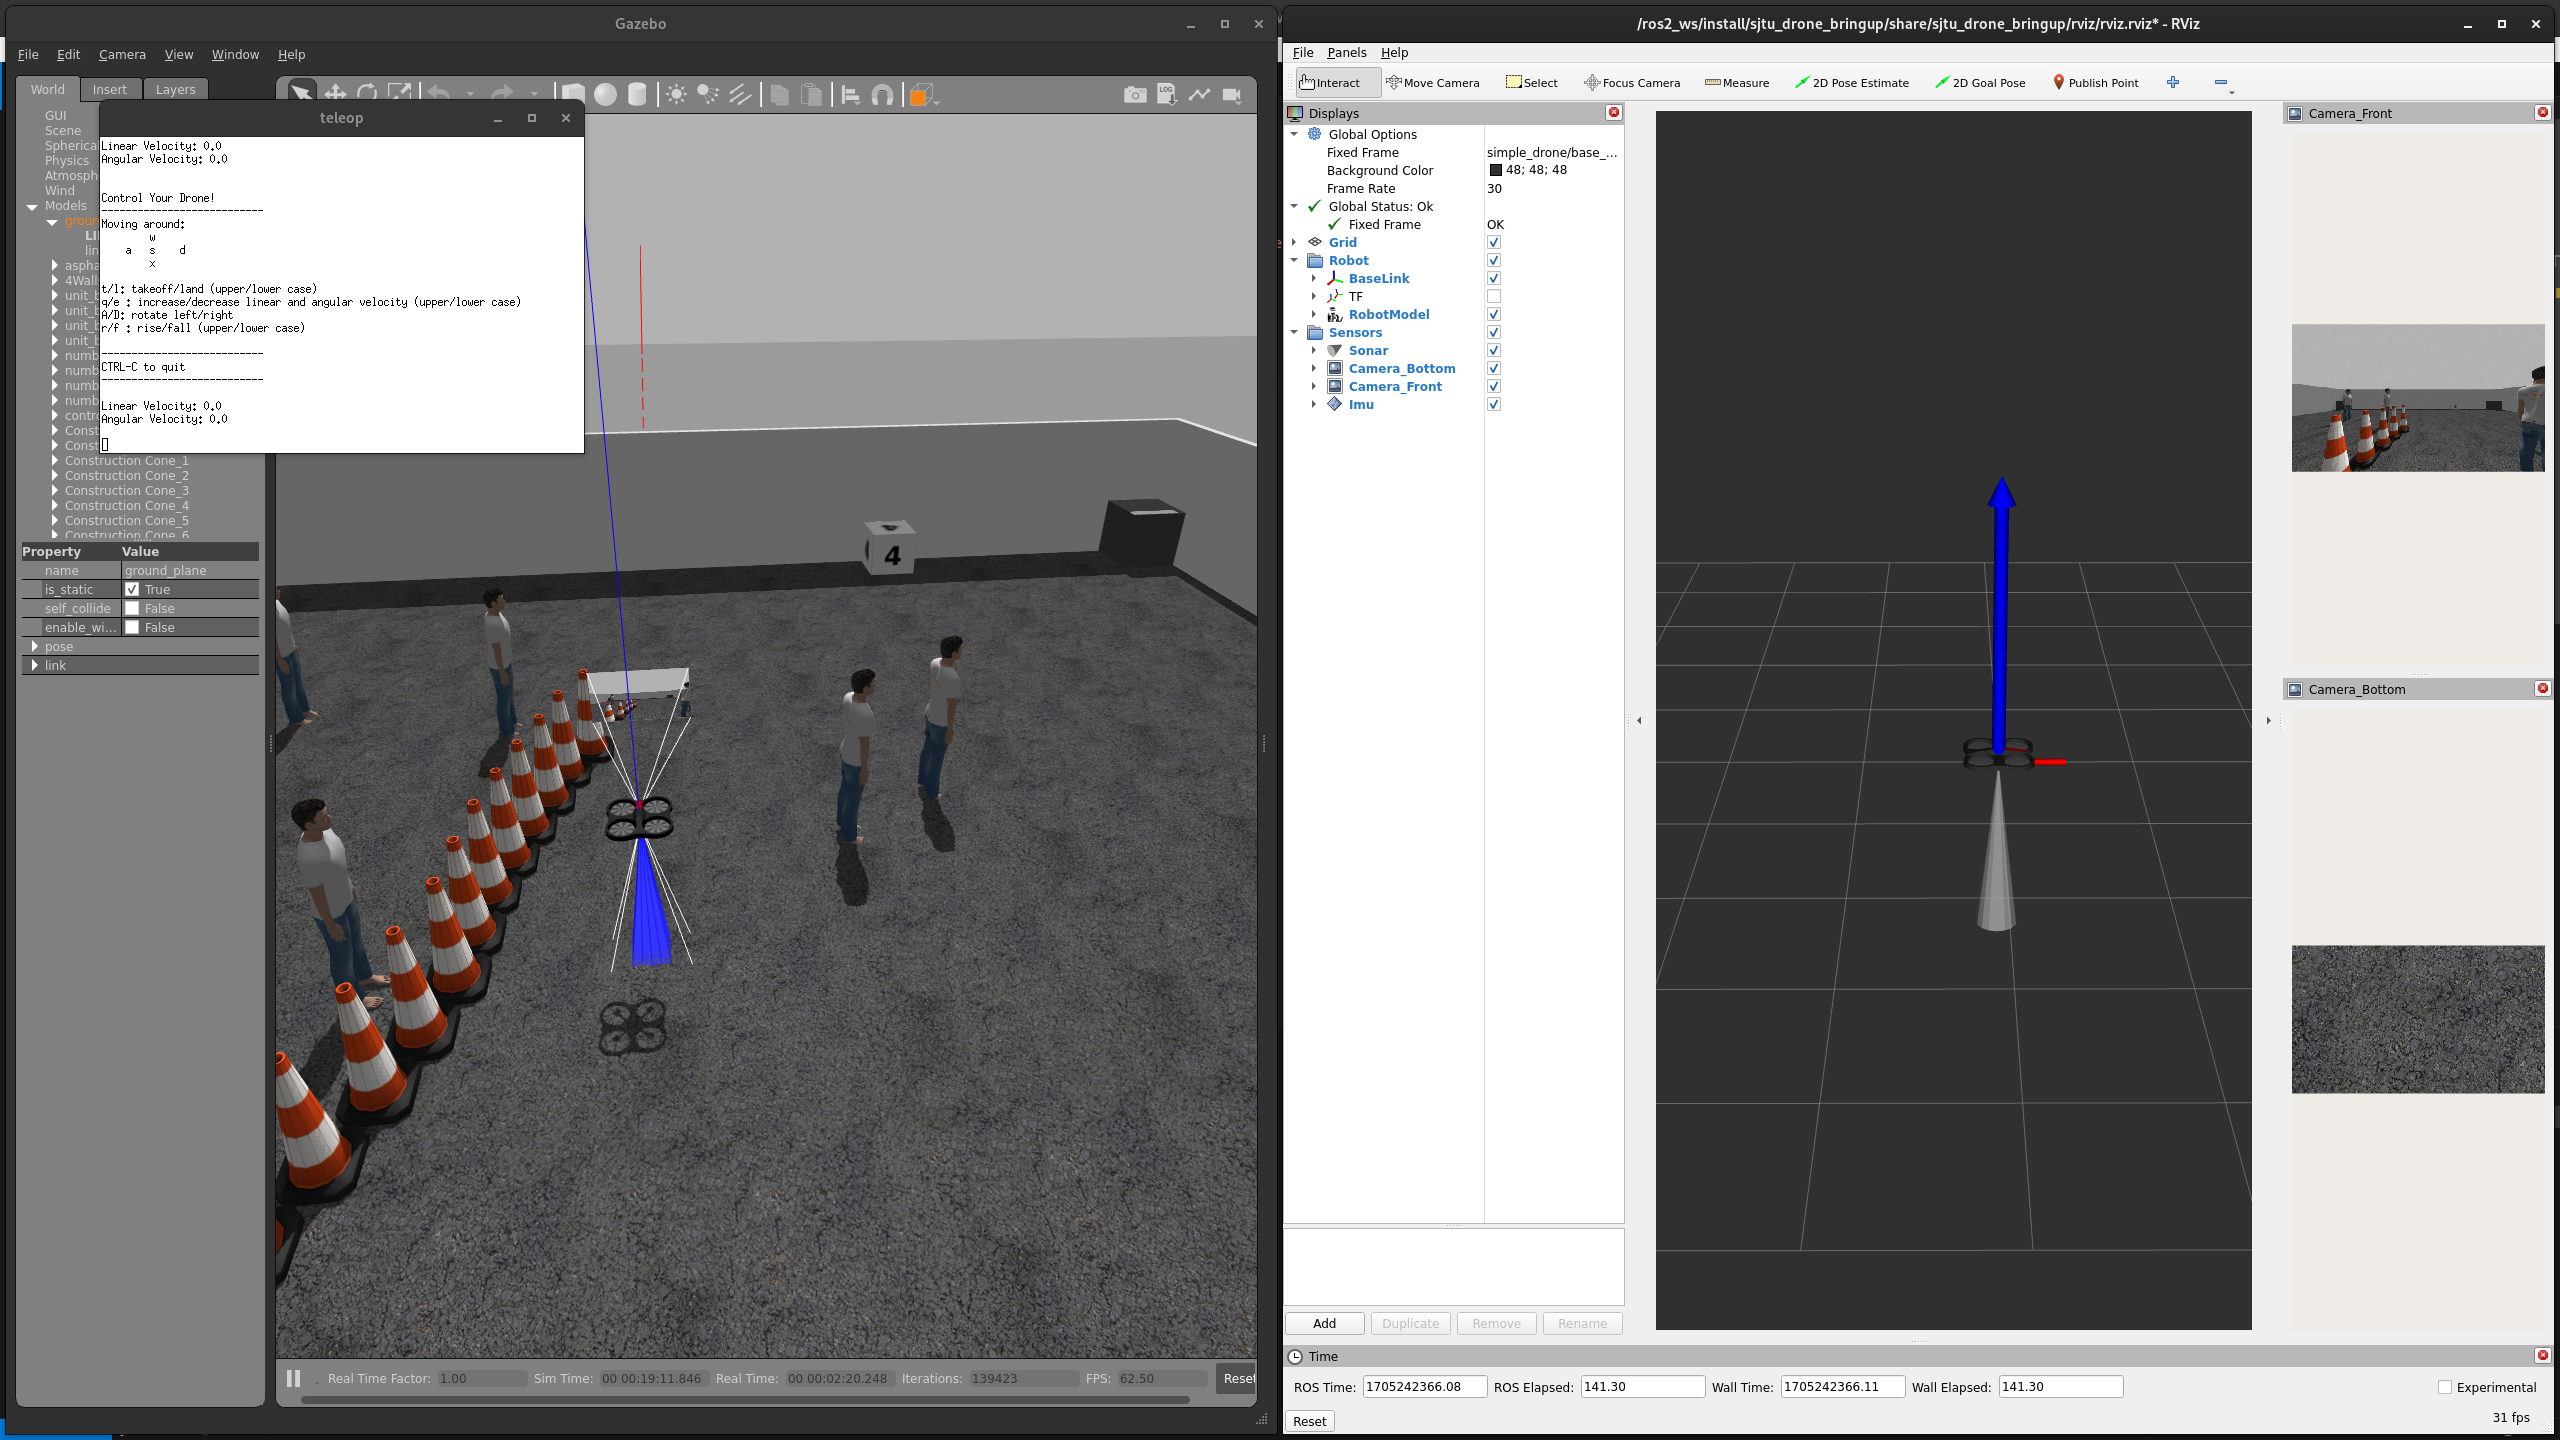The image size is (2560, 1440).
Task: Take a Gazebo screenshot with camera icon
Action: coord(1134,94)
